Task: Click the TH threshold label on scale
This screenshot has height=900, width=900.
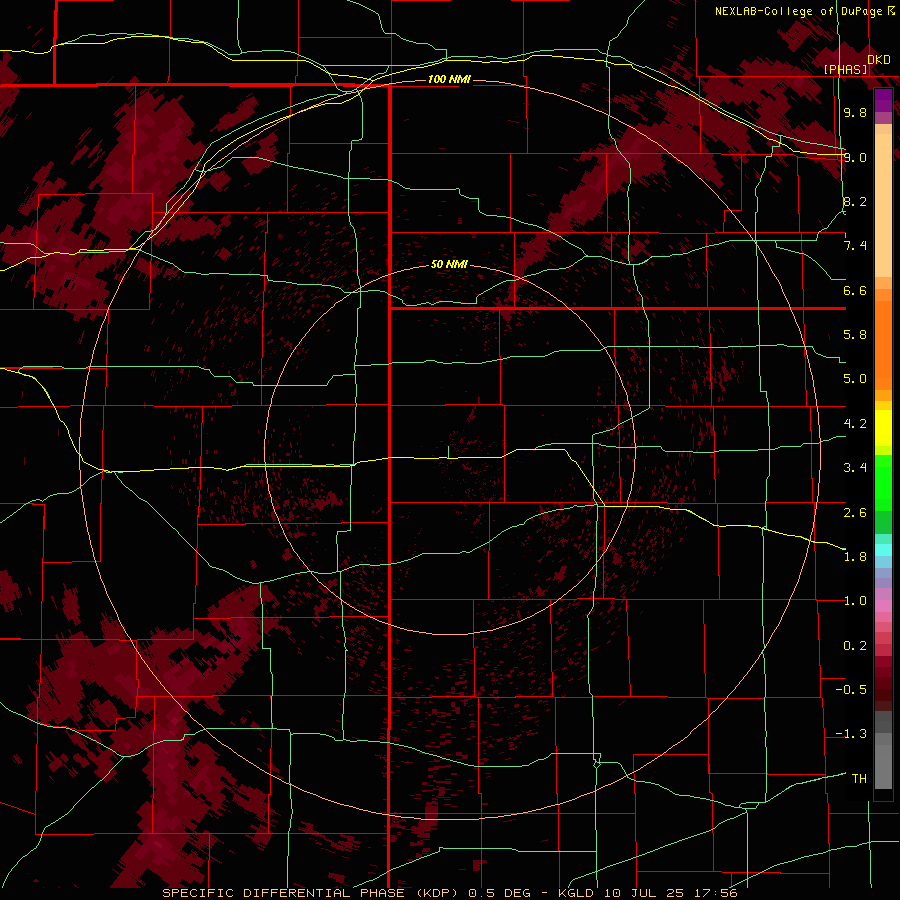Action: click(x=859, y=779)
